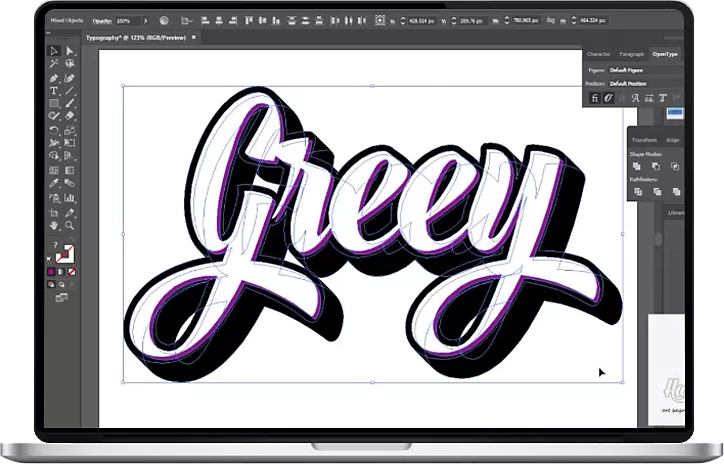Pick the Perspective Grid tool
Image resolution: width=724 pixels, height=464 pixels.
[70, 156]
